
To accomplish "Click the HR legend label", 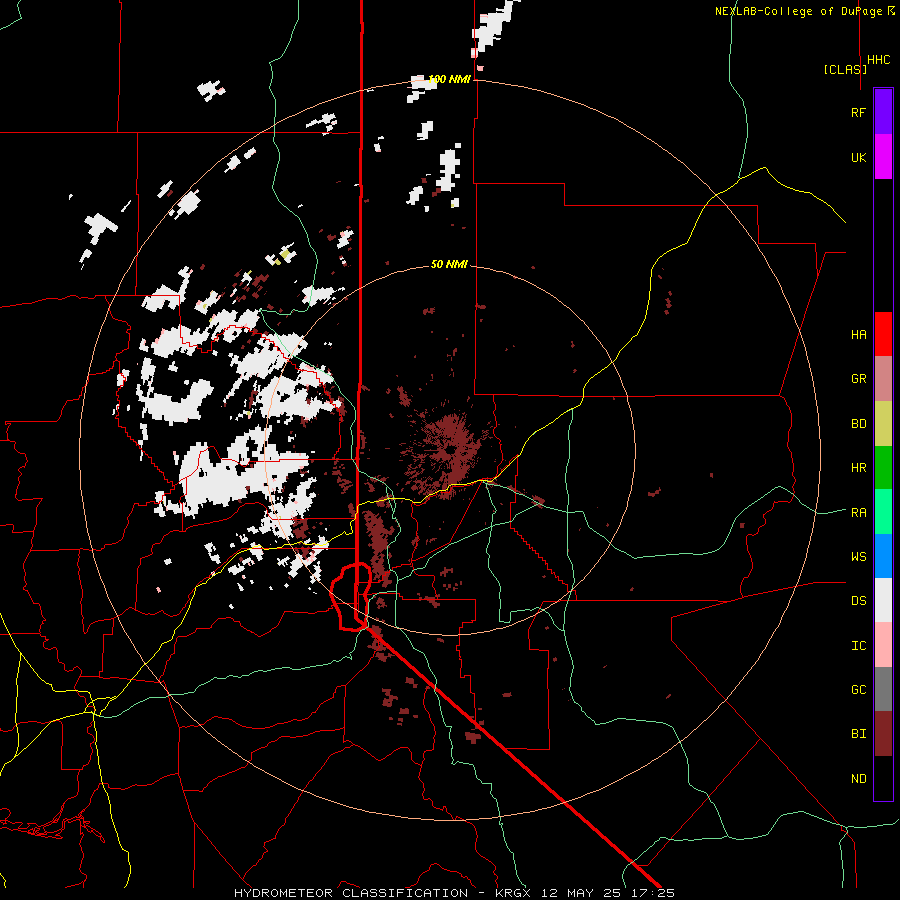I will 858,468.
